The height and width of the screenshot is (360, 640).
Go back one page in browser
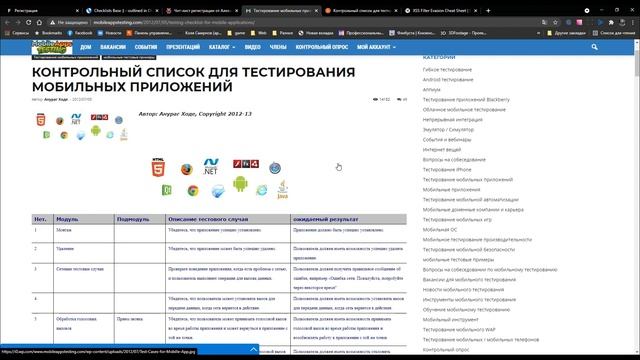point(7,22)
